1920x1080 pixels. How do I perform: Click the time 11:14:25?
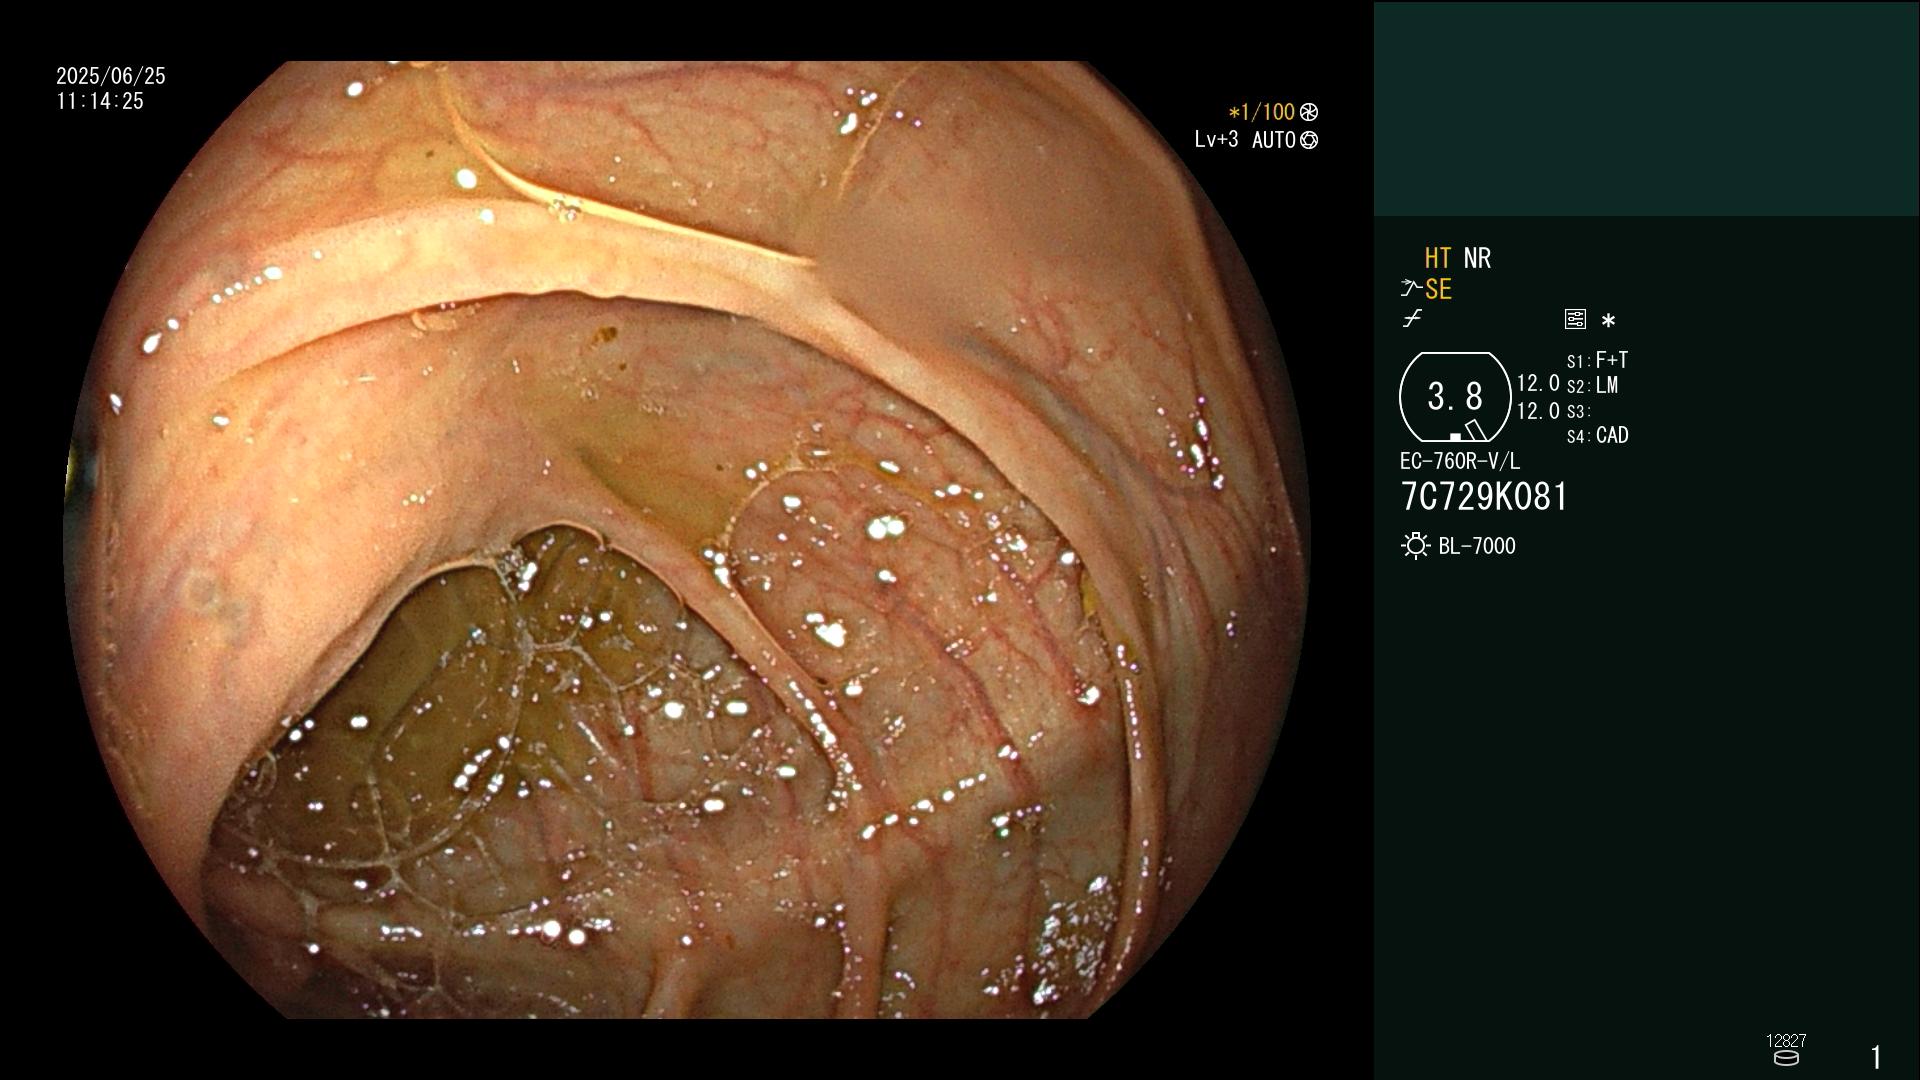coord(100,101)
